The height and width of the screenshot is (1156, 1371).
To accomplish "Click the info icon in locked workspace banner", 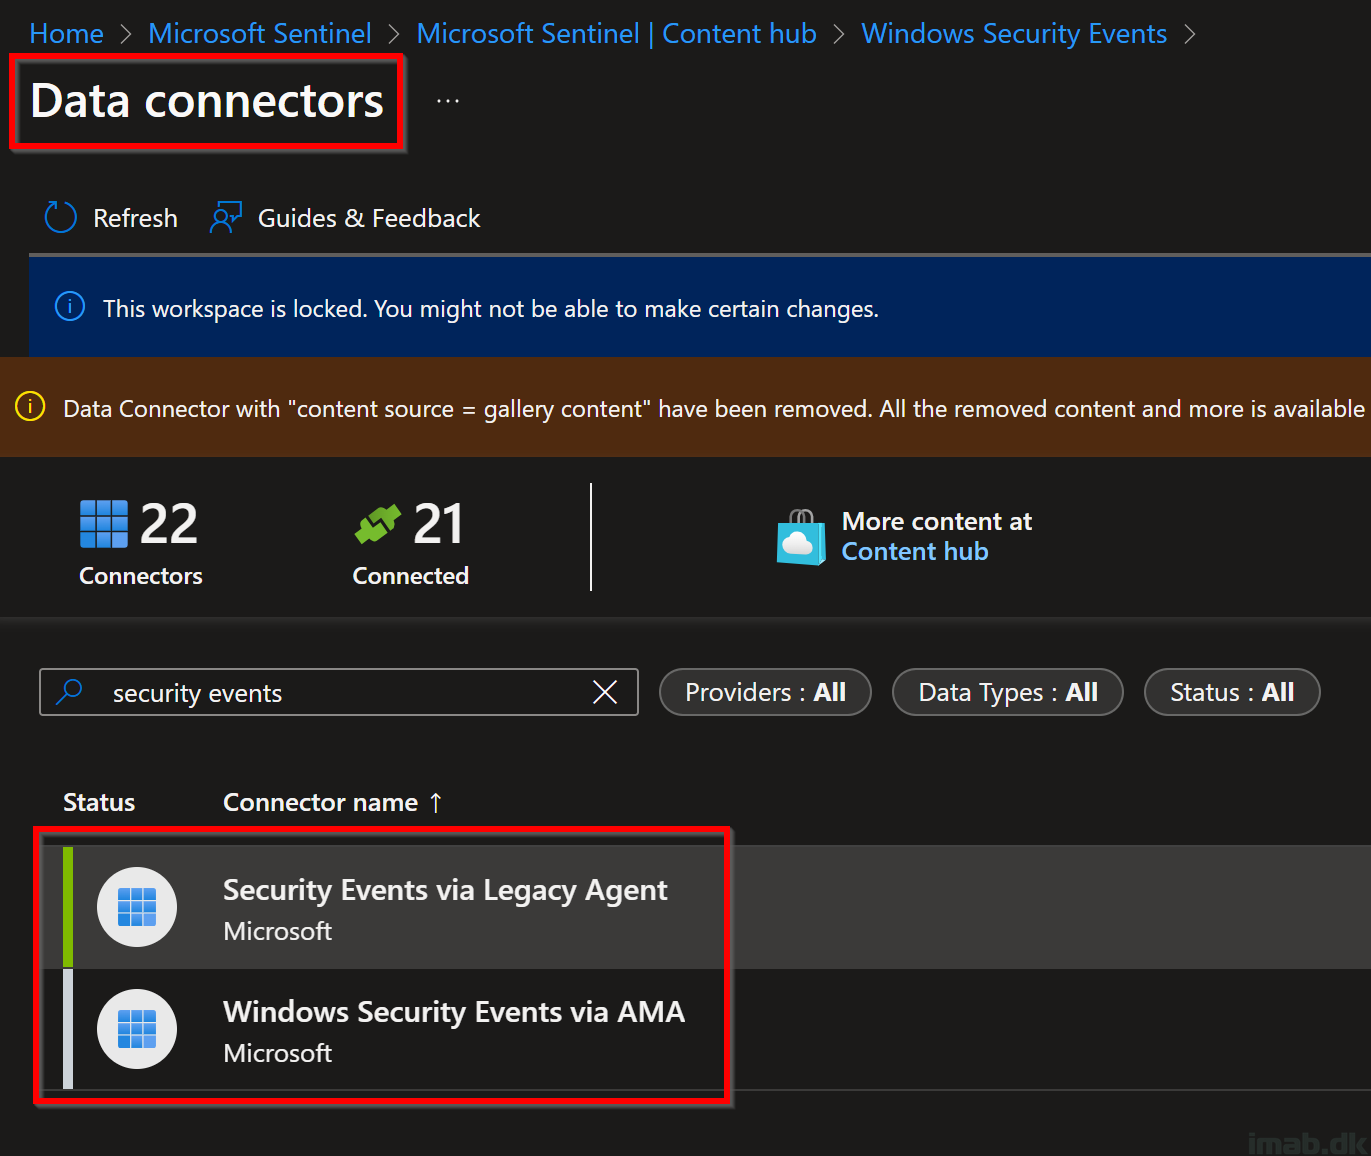I will tap(69, 307).
